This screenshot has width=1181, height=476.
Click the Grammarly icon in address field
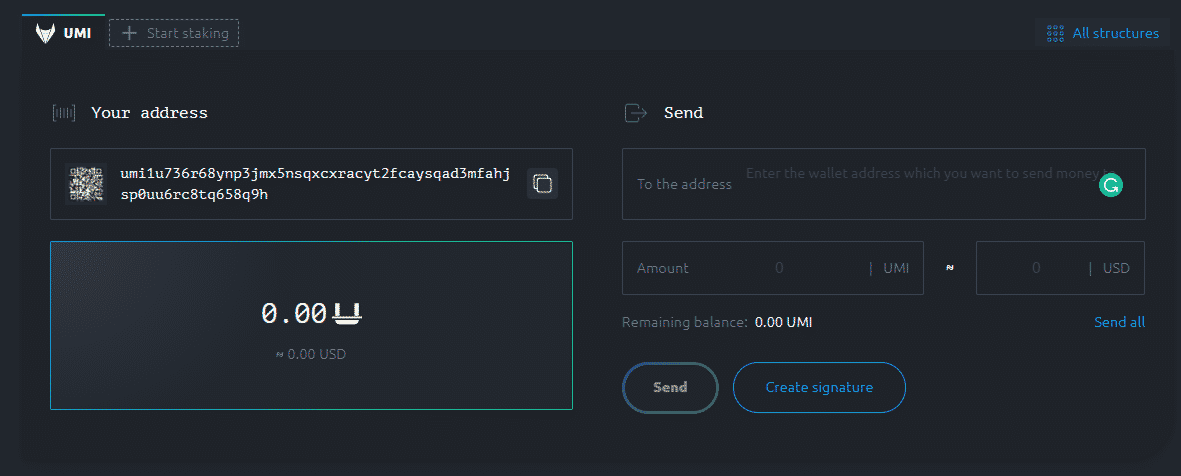1110,185
